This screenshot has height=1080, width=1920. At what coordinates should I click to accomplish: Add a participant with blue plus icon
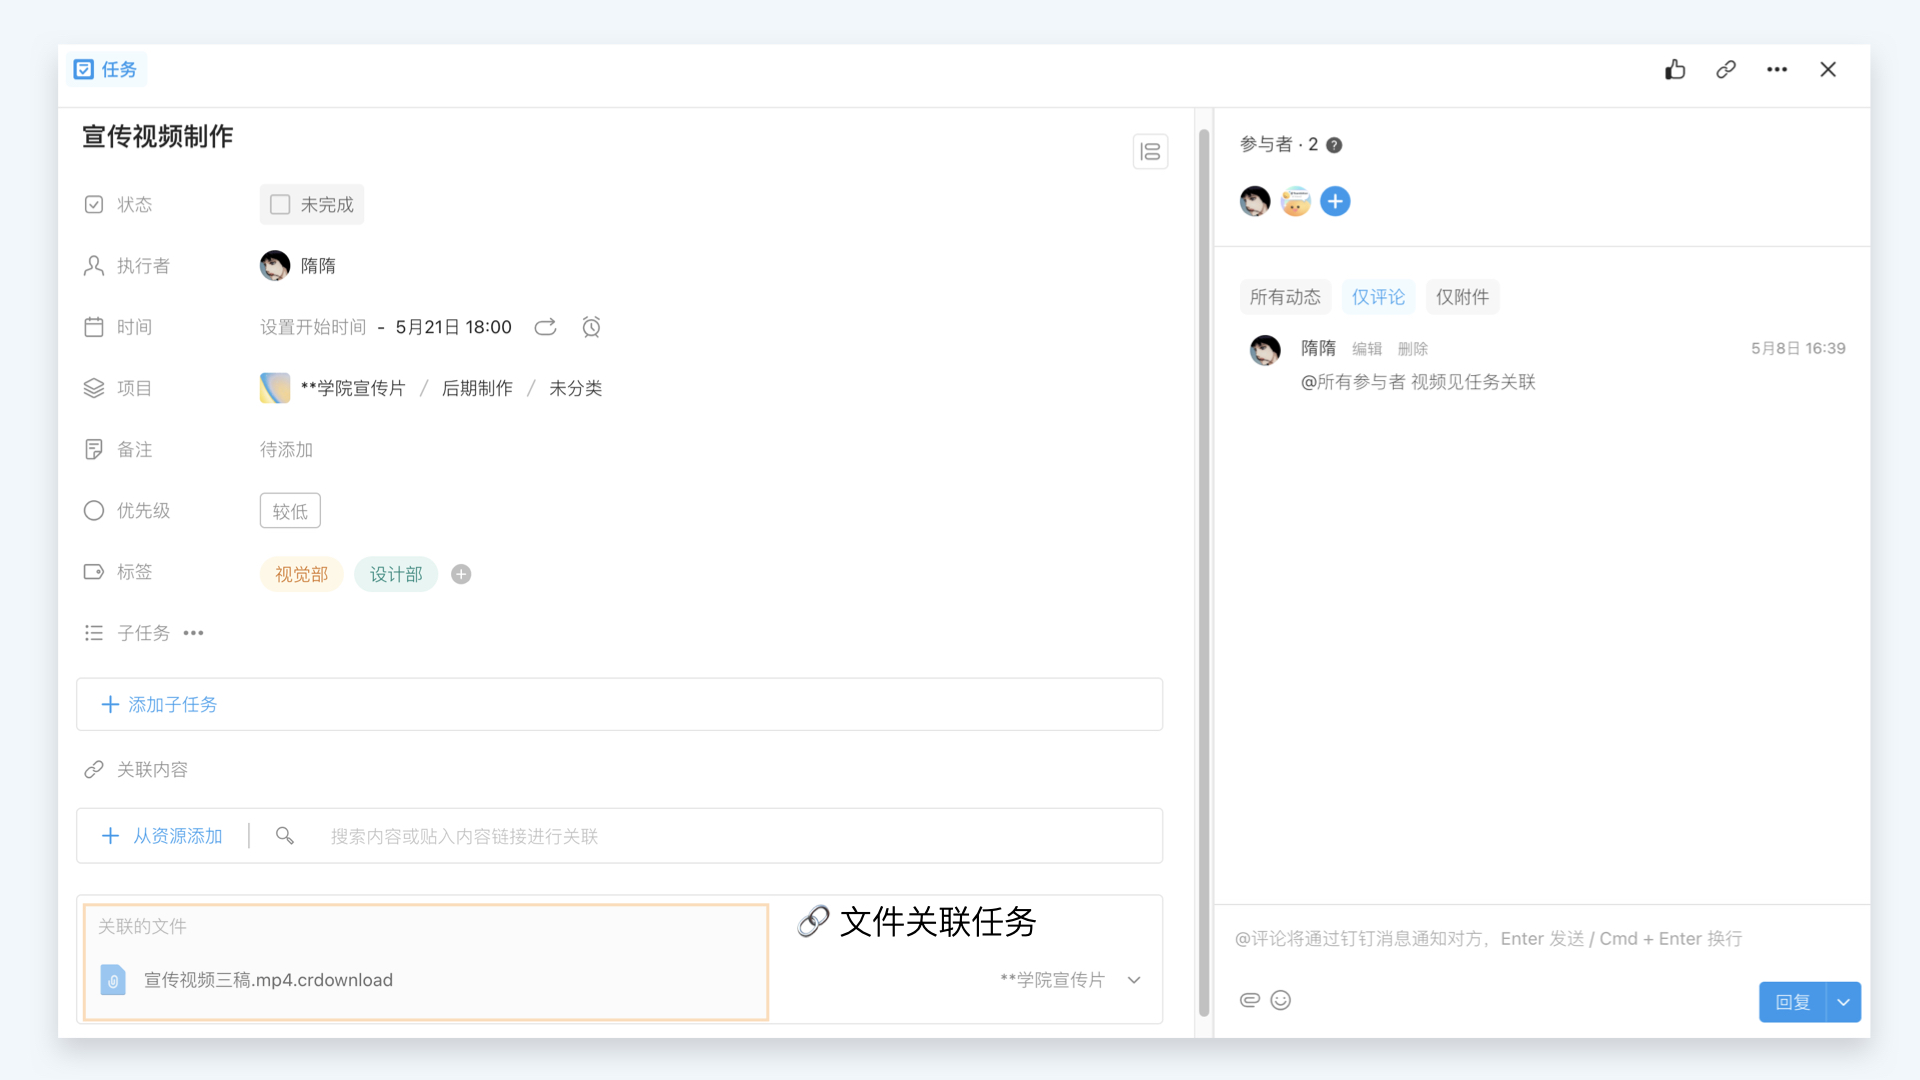pos(1335,201)
